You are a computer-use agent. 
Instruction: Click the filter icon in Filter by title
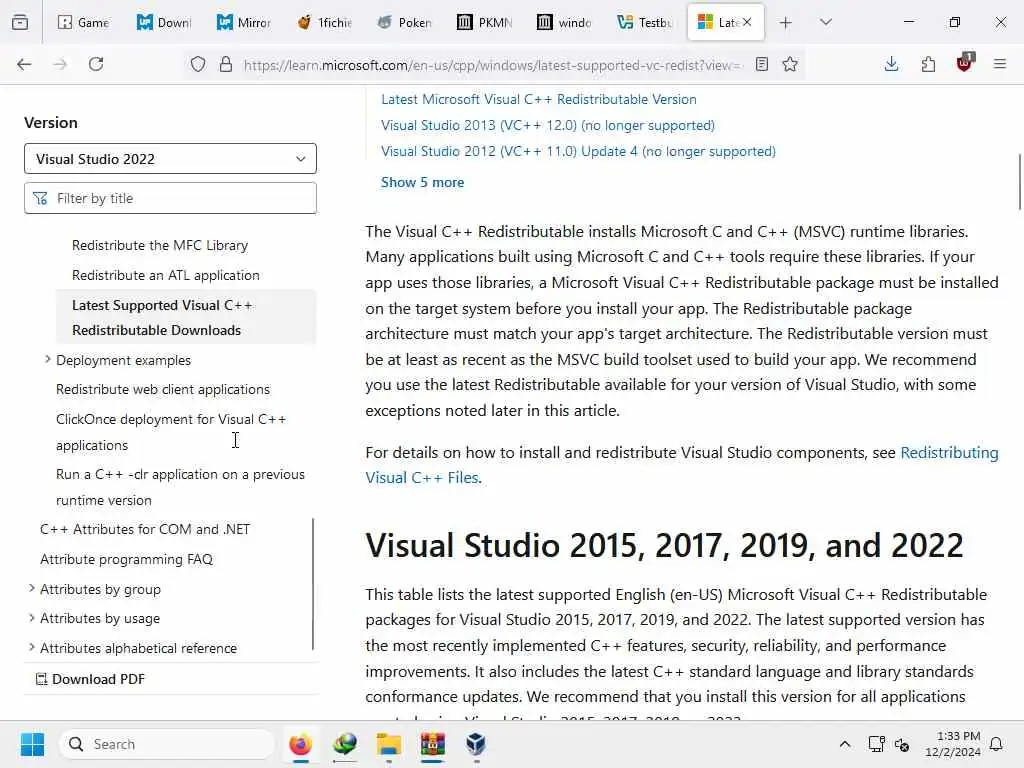40,198
